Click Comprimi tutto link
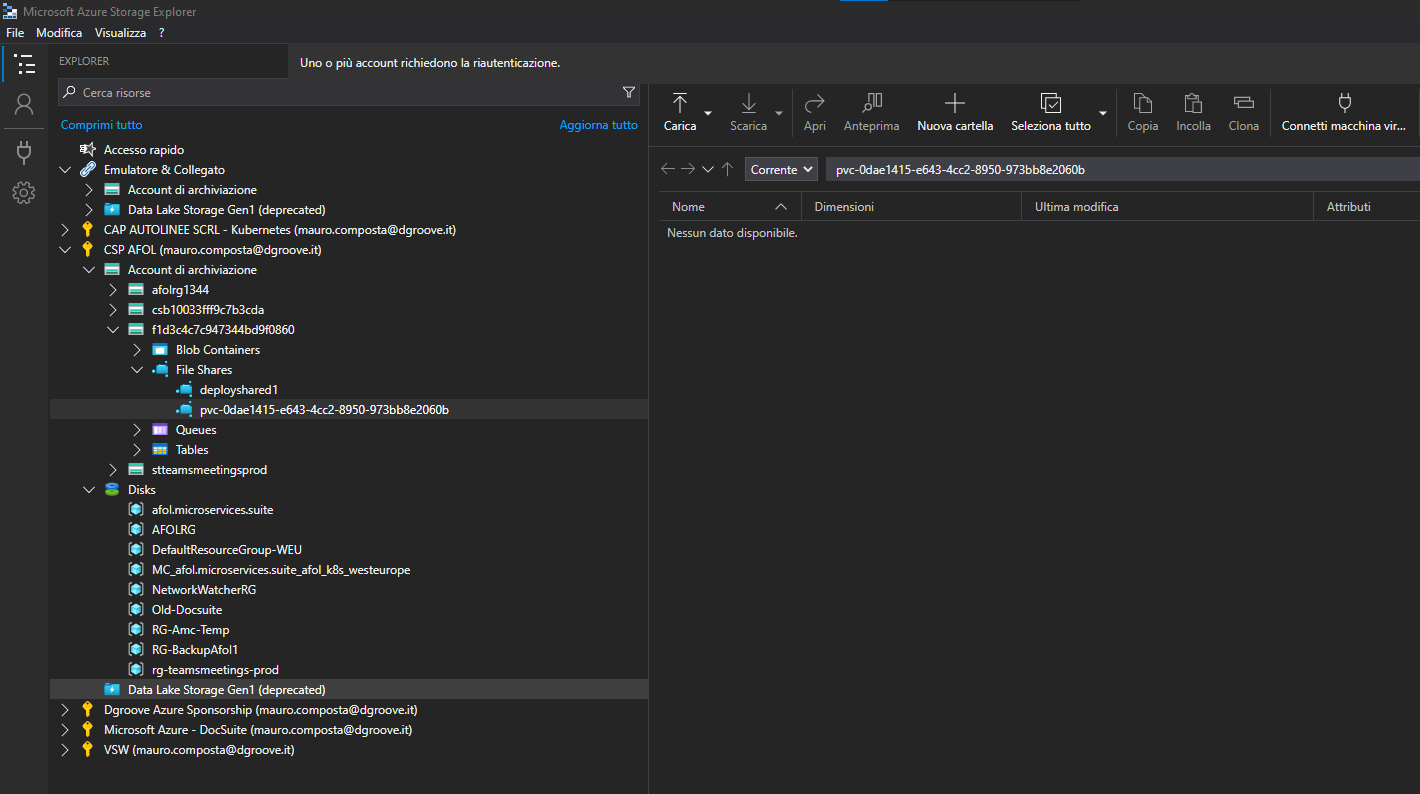 tap(102, 125)
